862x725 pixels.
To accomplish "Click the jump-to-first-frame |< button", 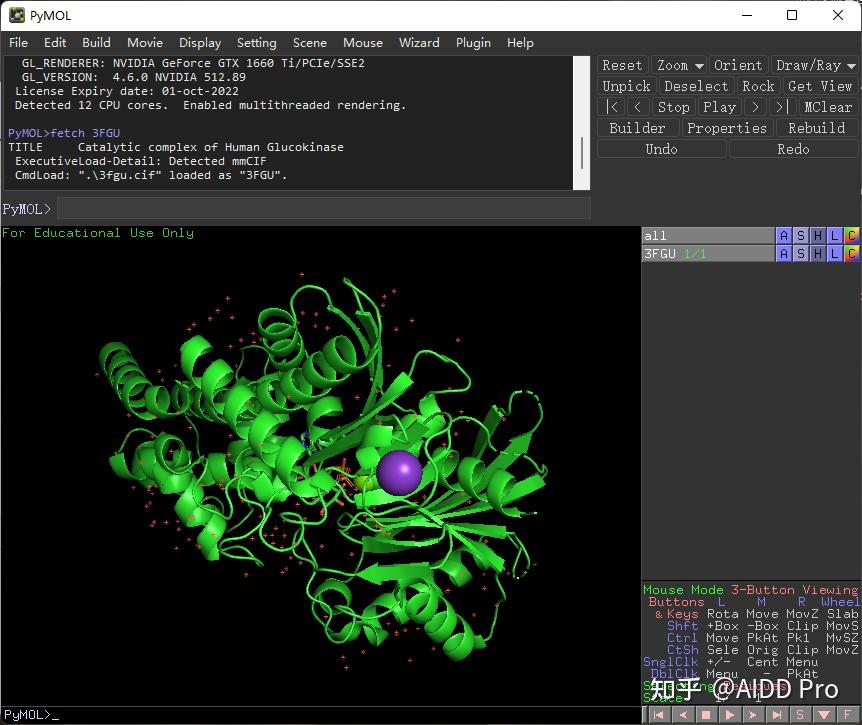I will pyautogui.click(x=611, y=107).
